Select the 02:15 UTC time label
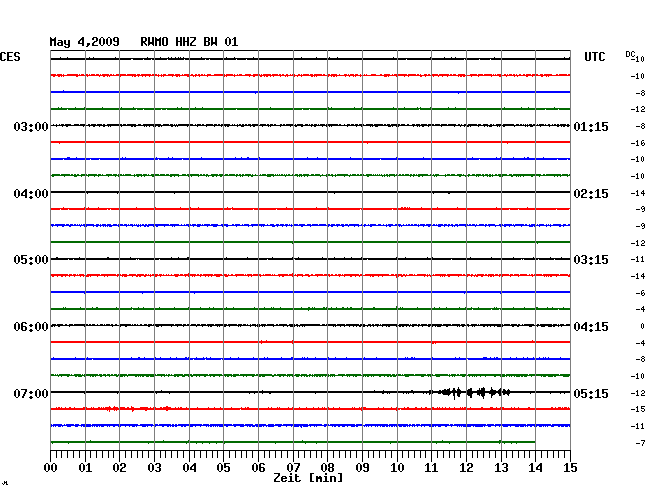This screenshot has height=494, width=650. click(591, 194)
